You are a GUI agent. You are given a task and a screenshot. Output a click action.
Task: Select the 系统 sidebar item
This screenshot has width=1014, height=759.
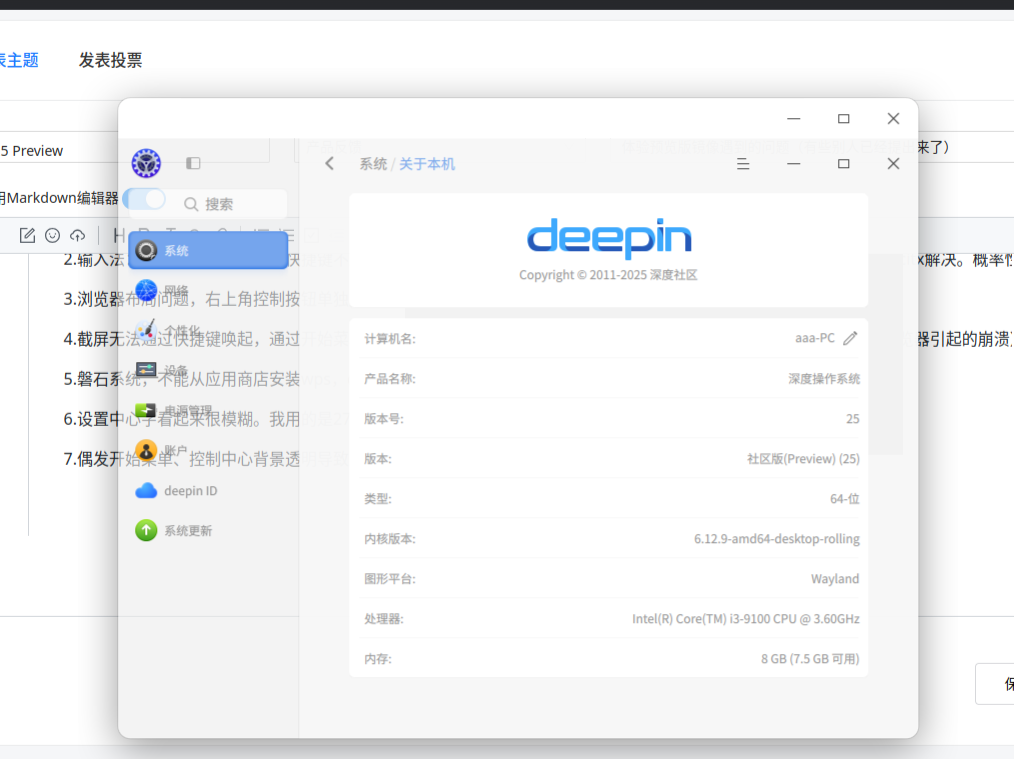[208, 250]
